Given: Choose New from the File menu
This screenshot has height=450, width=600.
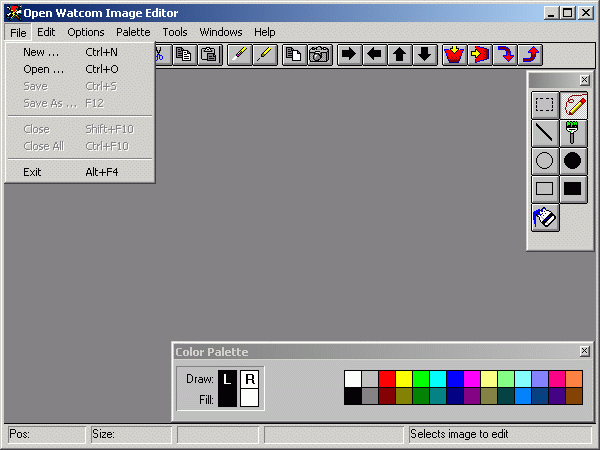Looking at the screenshot, I should [41, 52].
